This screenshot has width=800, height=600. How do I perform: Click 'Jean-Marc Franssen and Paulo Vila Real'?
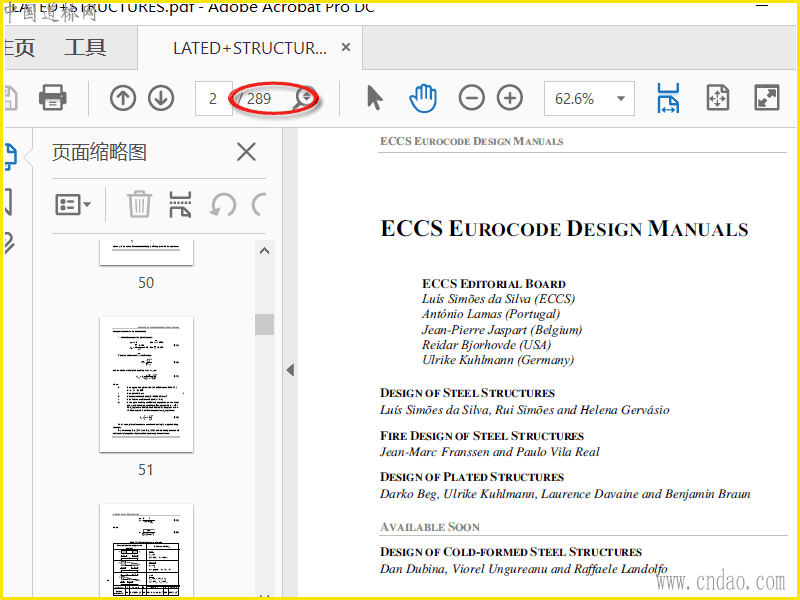pyautogui.click(x=490, y=452)
